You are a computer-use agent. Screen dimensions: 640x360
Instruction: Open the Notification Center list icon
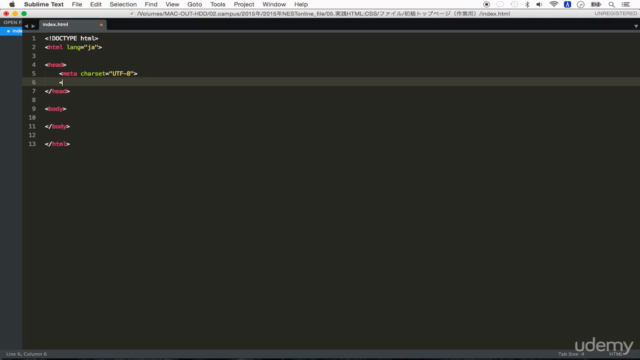tap(626, 4)
